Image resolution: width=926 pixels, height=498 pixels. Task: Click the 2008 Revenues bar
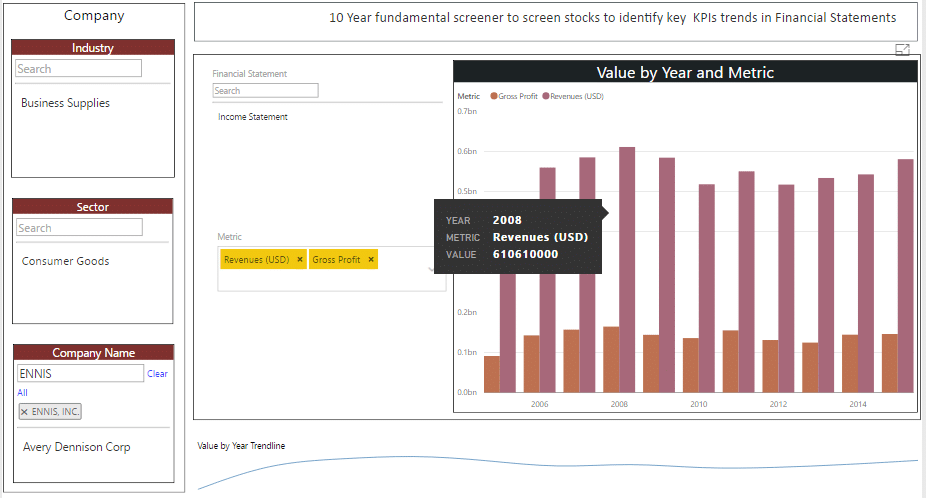(x=627, y=269)
